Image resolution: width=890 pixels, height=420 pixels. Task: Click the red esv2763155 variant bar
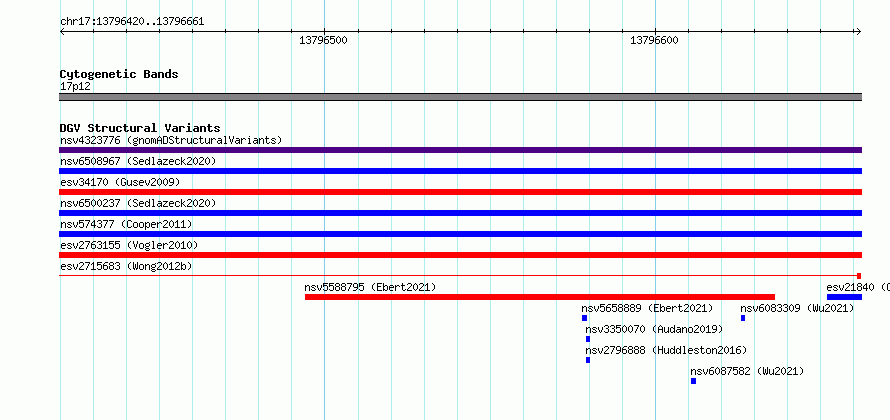(460, 255)
